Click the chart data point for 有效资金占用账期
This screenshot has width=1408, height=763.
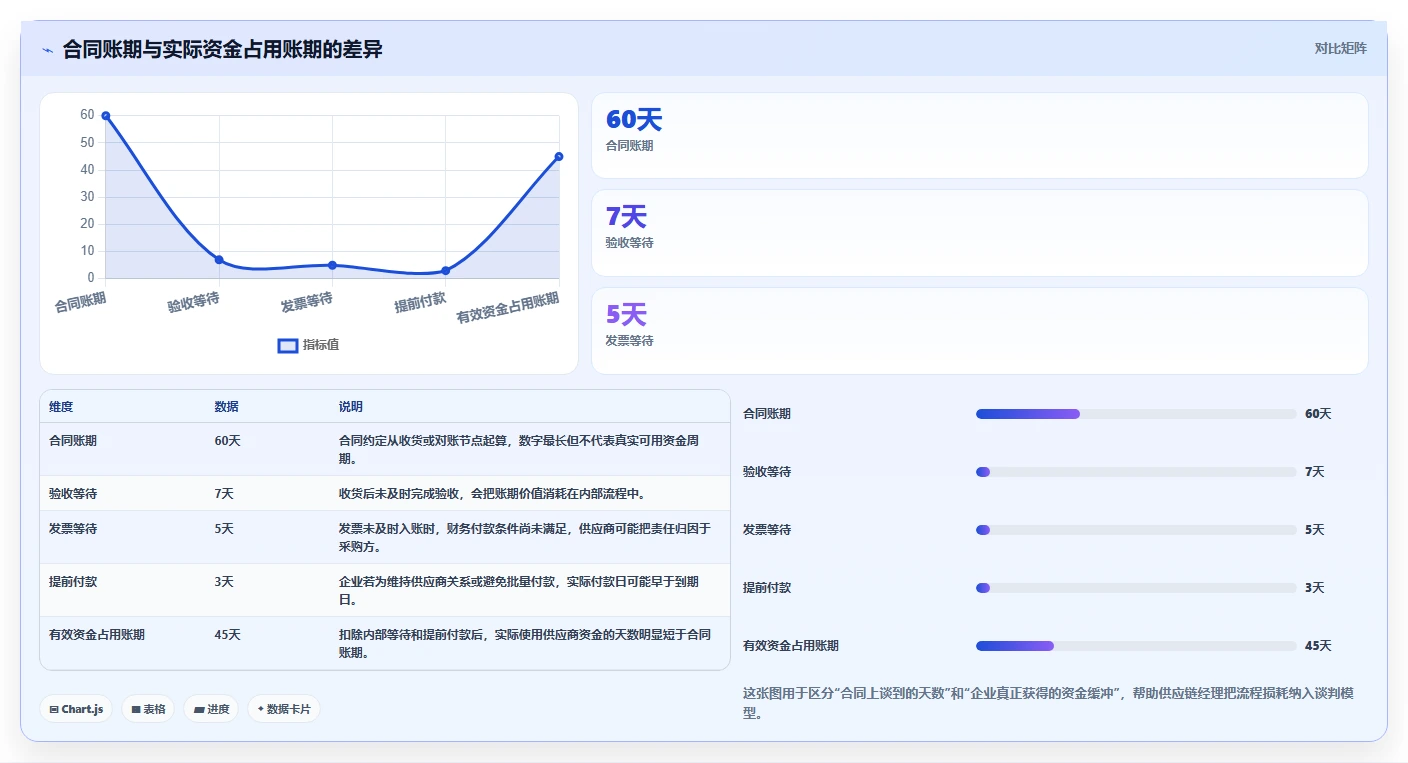pyautogui.click(x=558, y=156)
